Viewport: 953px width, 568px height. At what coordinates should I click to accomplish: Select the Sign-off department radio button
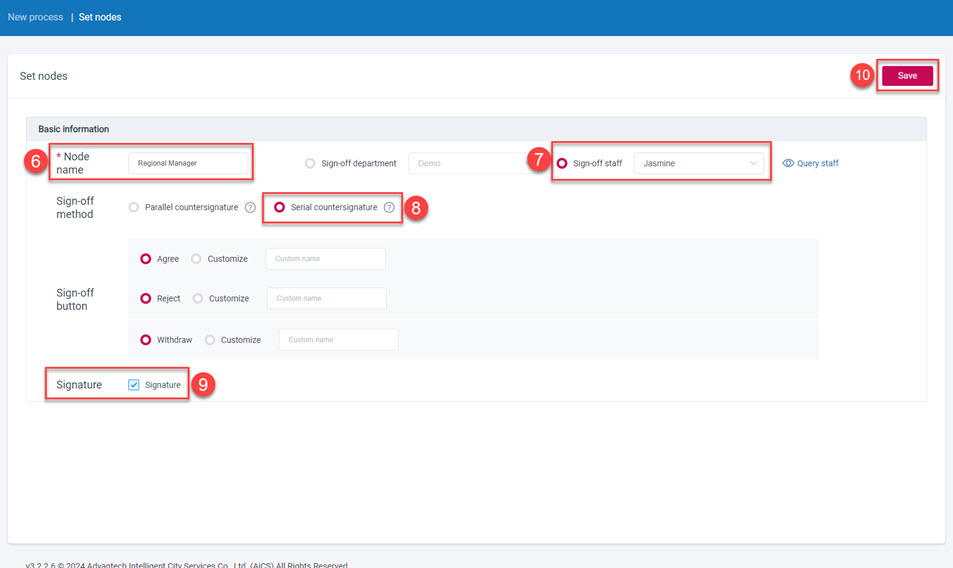(x=310, y=163)
